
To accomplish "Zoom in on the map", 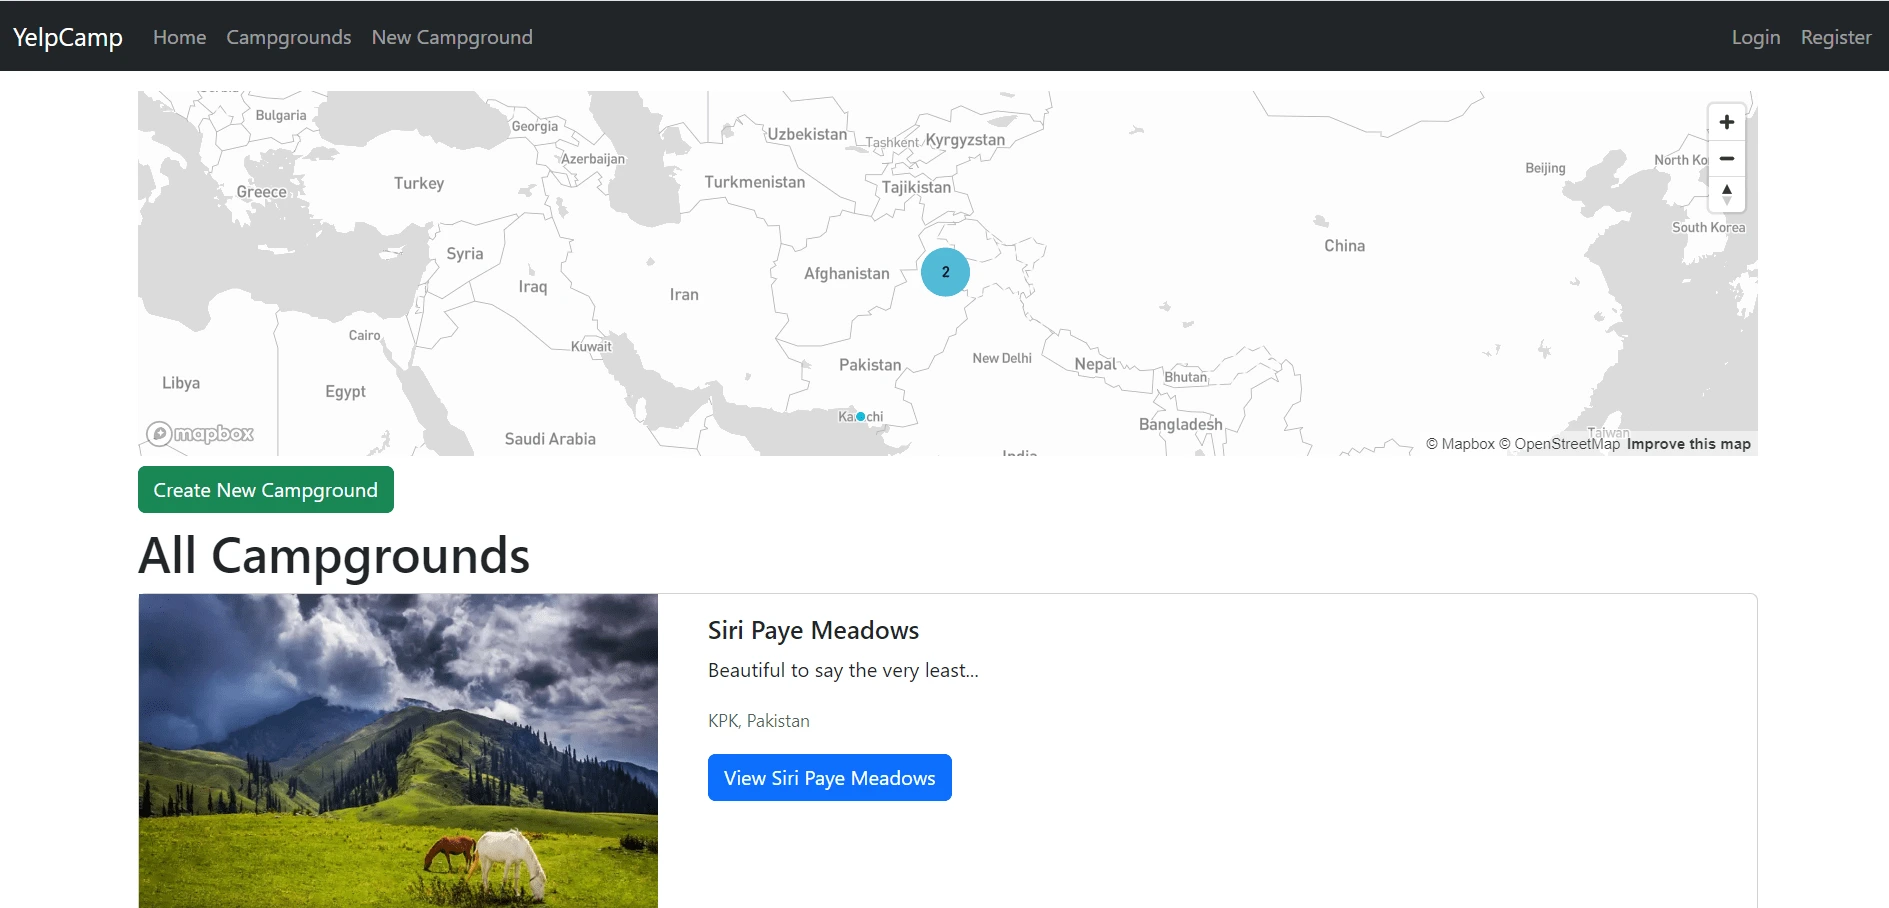I will pos(1726,122).
